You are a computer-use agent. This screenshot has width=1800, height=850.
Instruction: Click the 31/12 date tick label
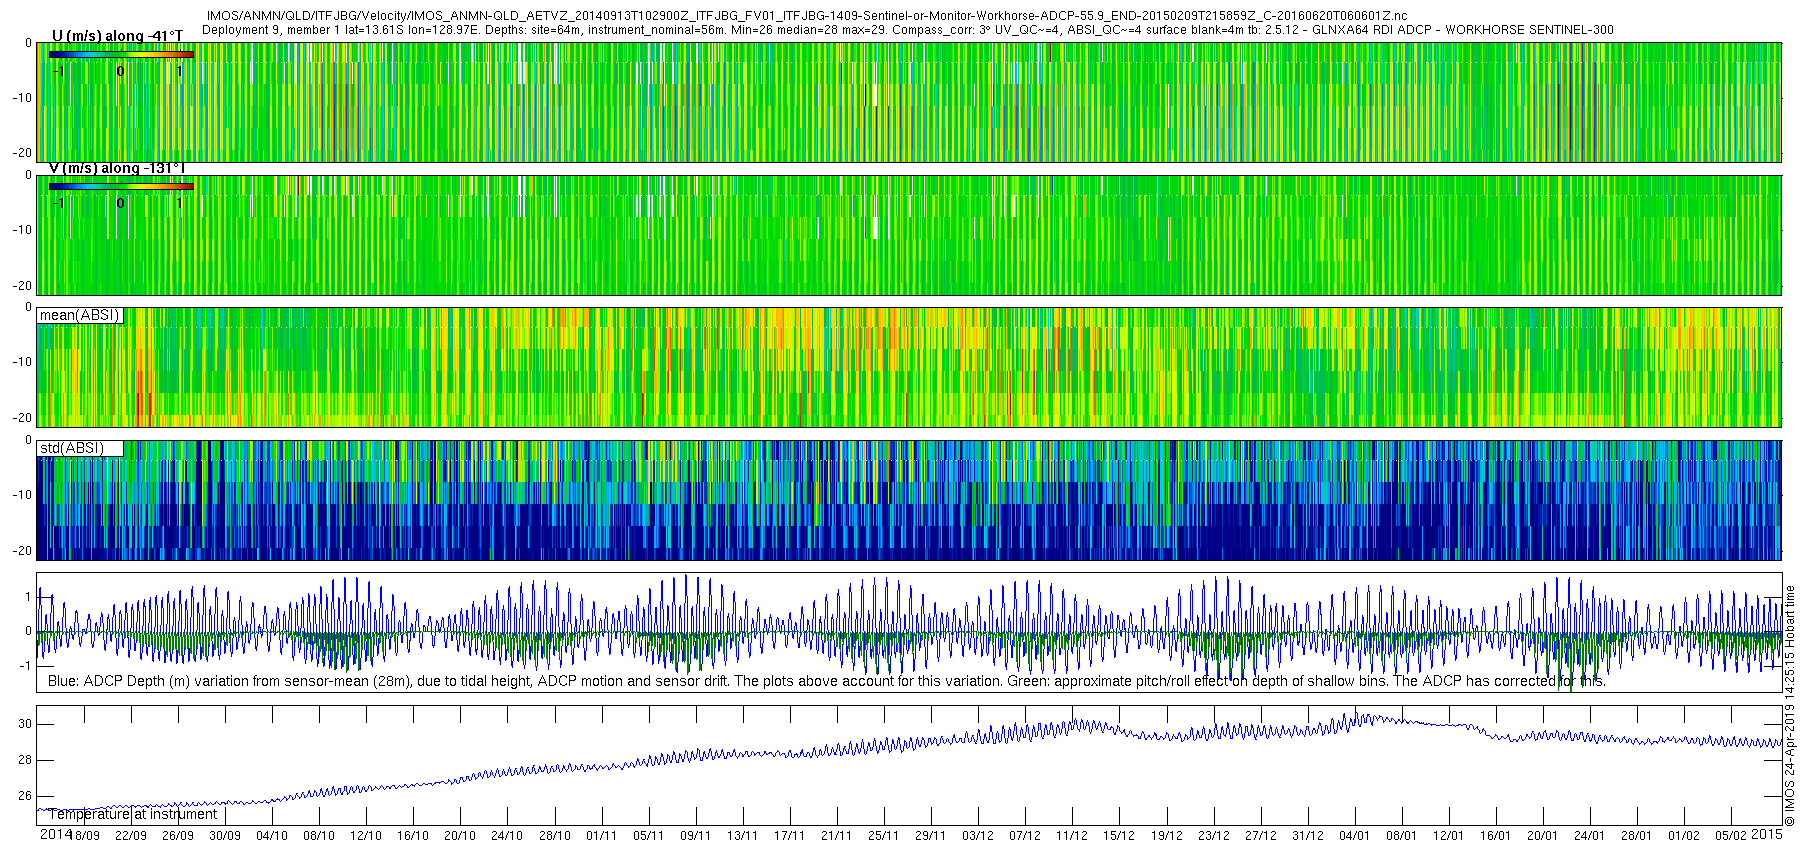click(x=1307, y=836)
